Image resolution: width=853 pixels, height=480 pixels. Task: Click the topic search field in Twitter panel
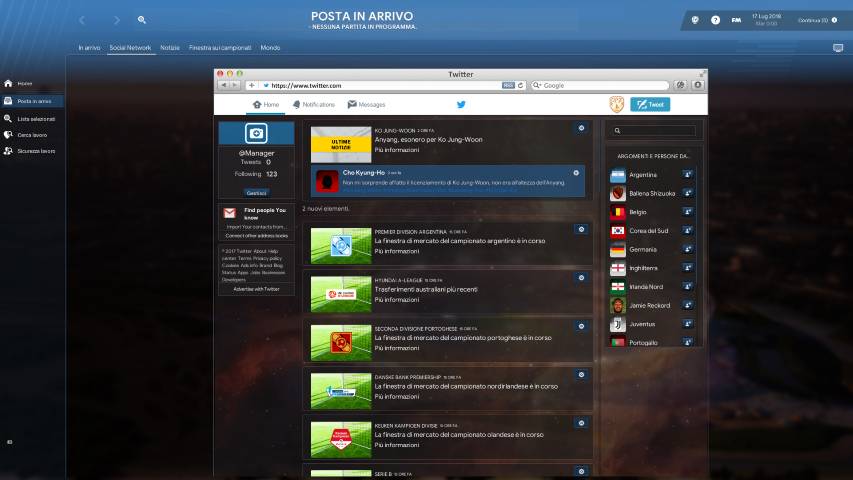click(x=654, y=131)
